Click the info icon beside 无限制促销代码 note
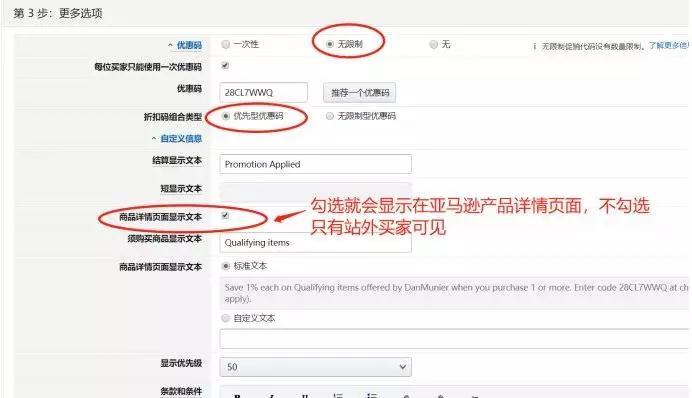 [x=534, y=46]
